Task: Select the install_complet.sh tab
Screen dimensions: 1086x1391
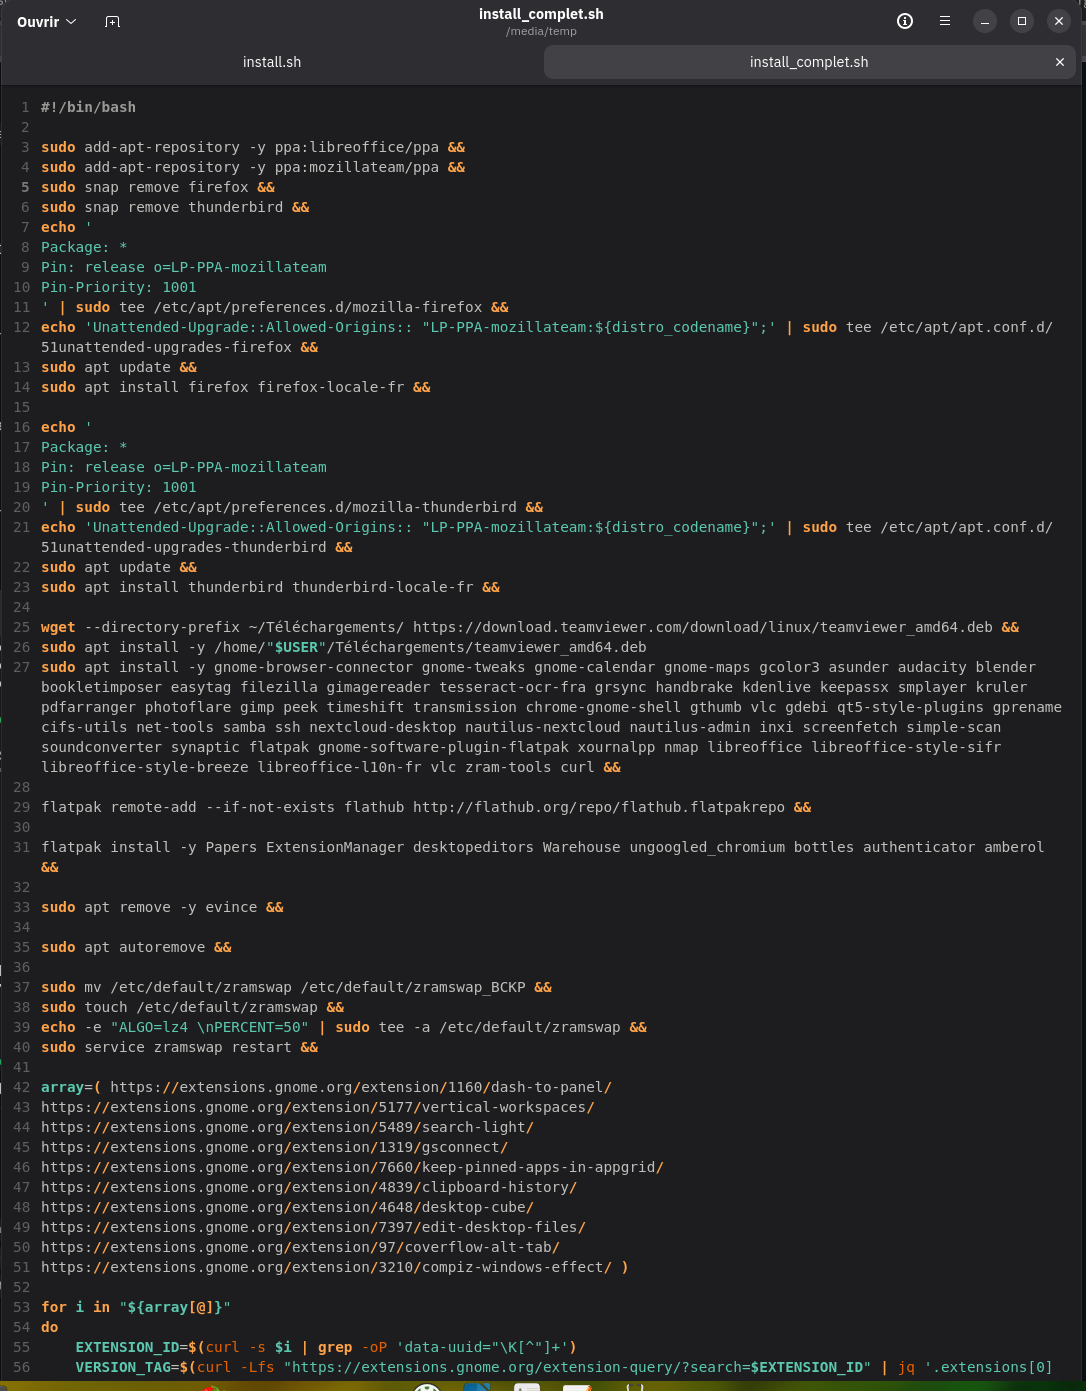Action: coord(808,62)
